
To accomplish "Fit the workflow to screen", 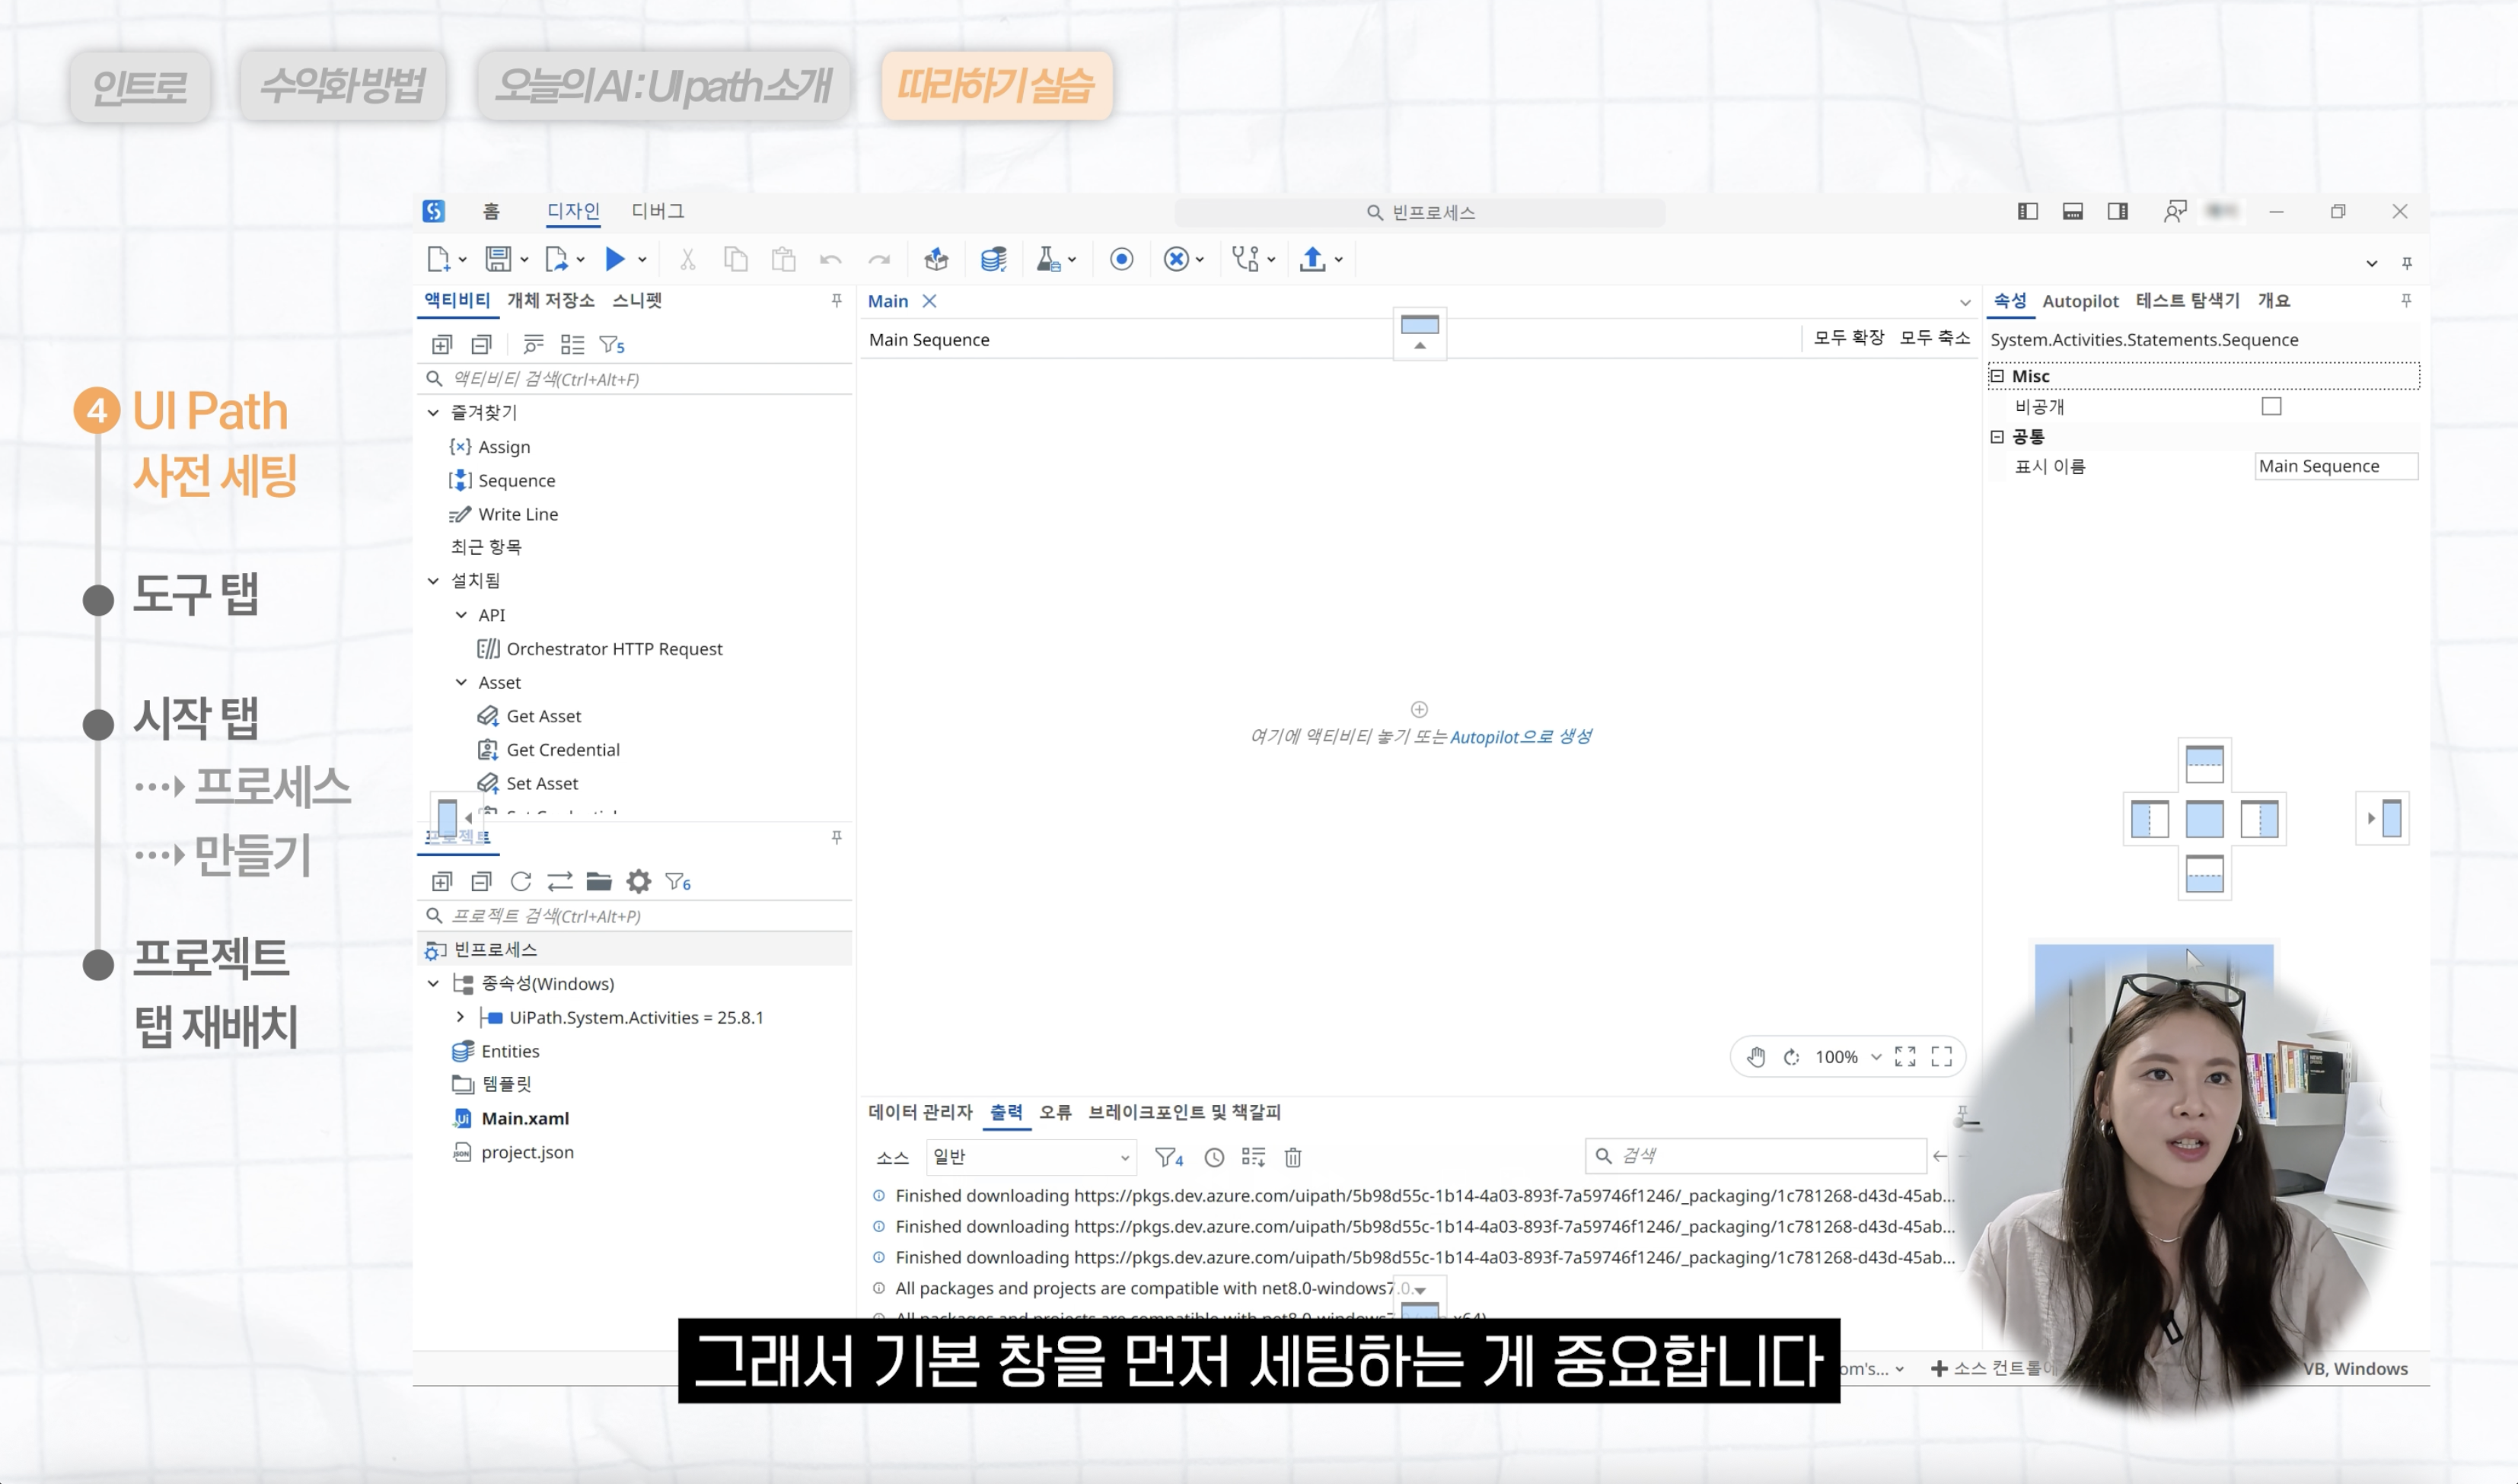I will click(x=1906, y=1057).
